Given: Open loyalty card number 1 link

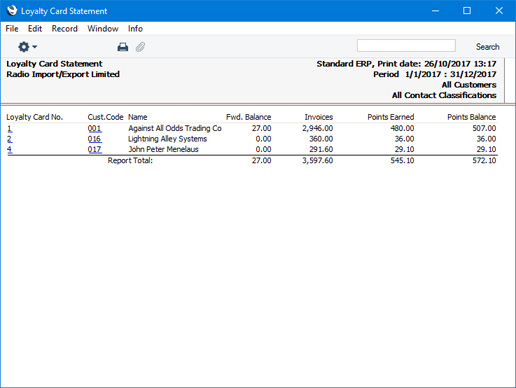Looking at the screenshot, I should (10, 128).
